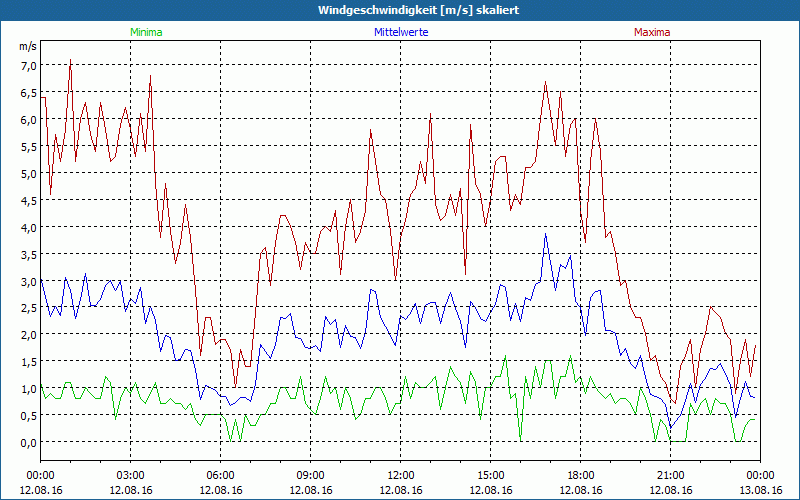The image size is (800, 500).
Task: Select the 03:00 time axis label
Action: 131,475
